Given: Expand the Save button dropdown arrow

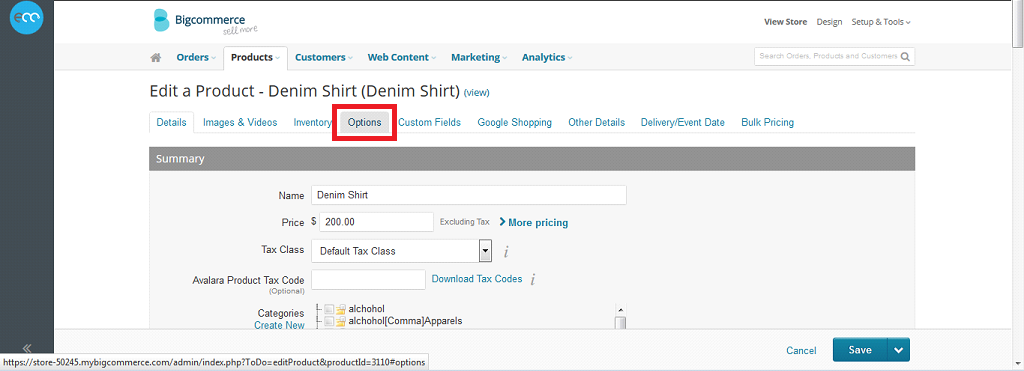Looking at the screenshot, I should coord(899,350).
